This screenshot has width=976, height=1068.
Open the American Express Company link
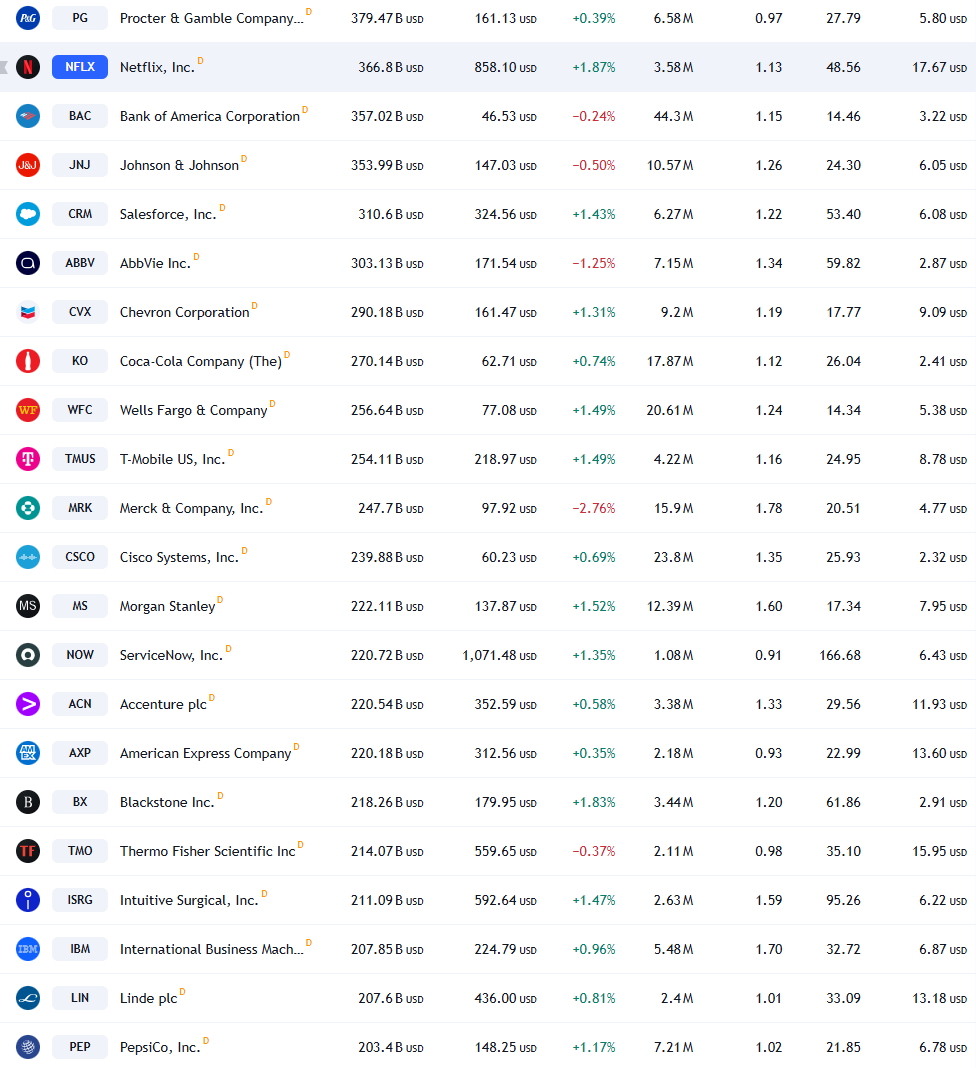pyautogui.click(x=206, y=754)
